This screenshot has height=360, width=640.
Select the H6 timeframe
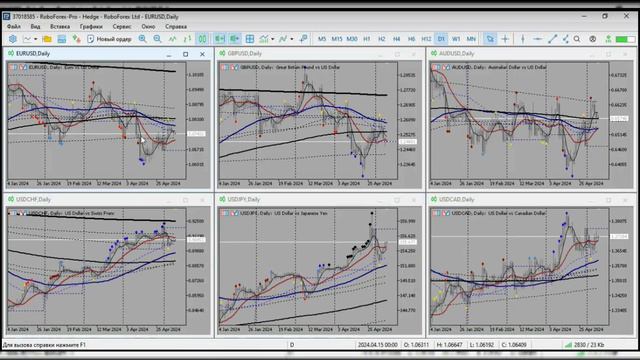(411, 39)
